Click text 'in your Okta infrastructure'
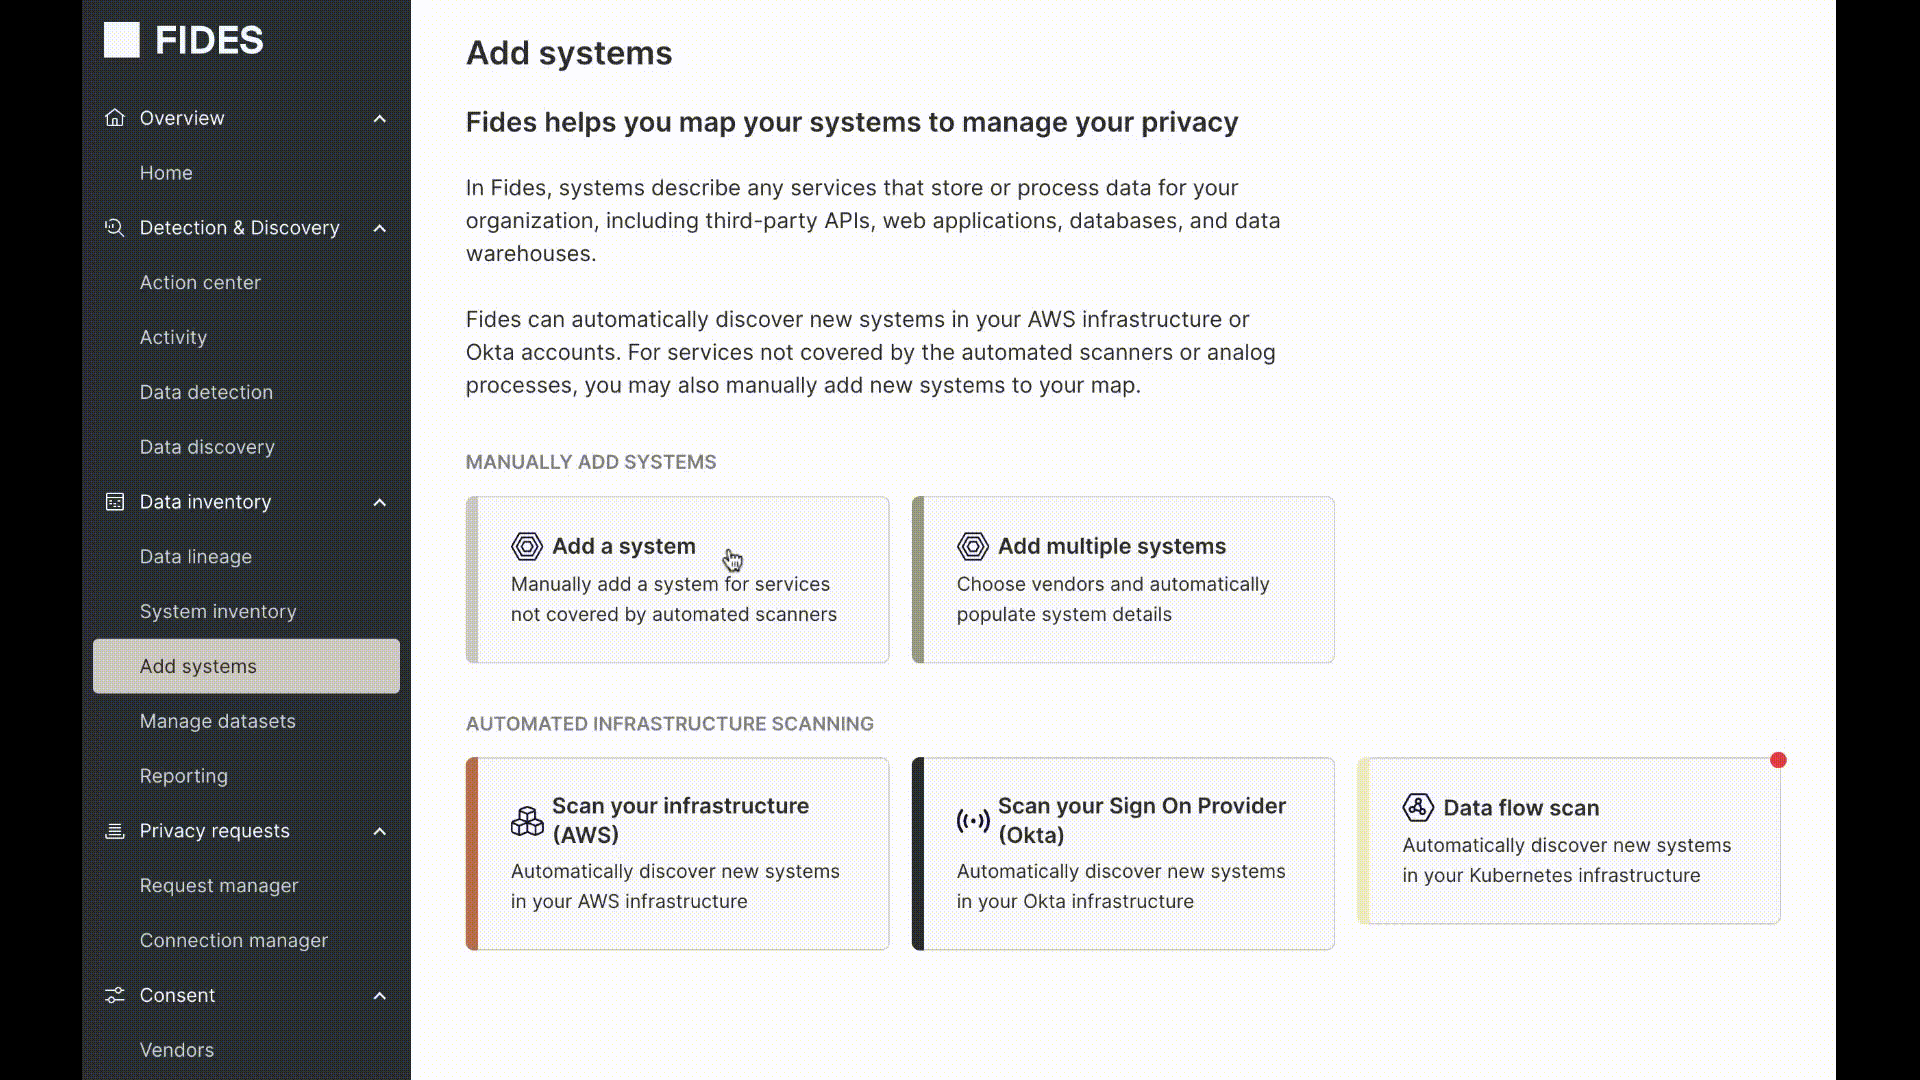 [x=1075, y=901]
